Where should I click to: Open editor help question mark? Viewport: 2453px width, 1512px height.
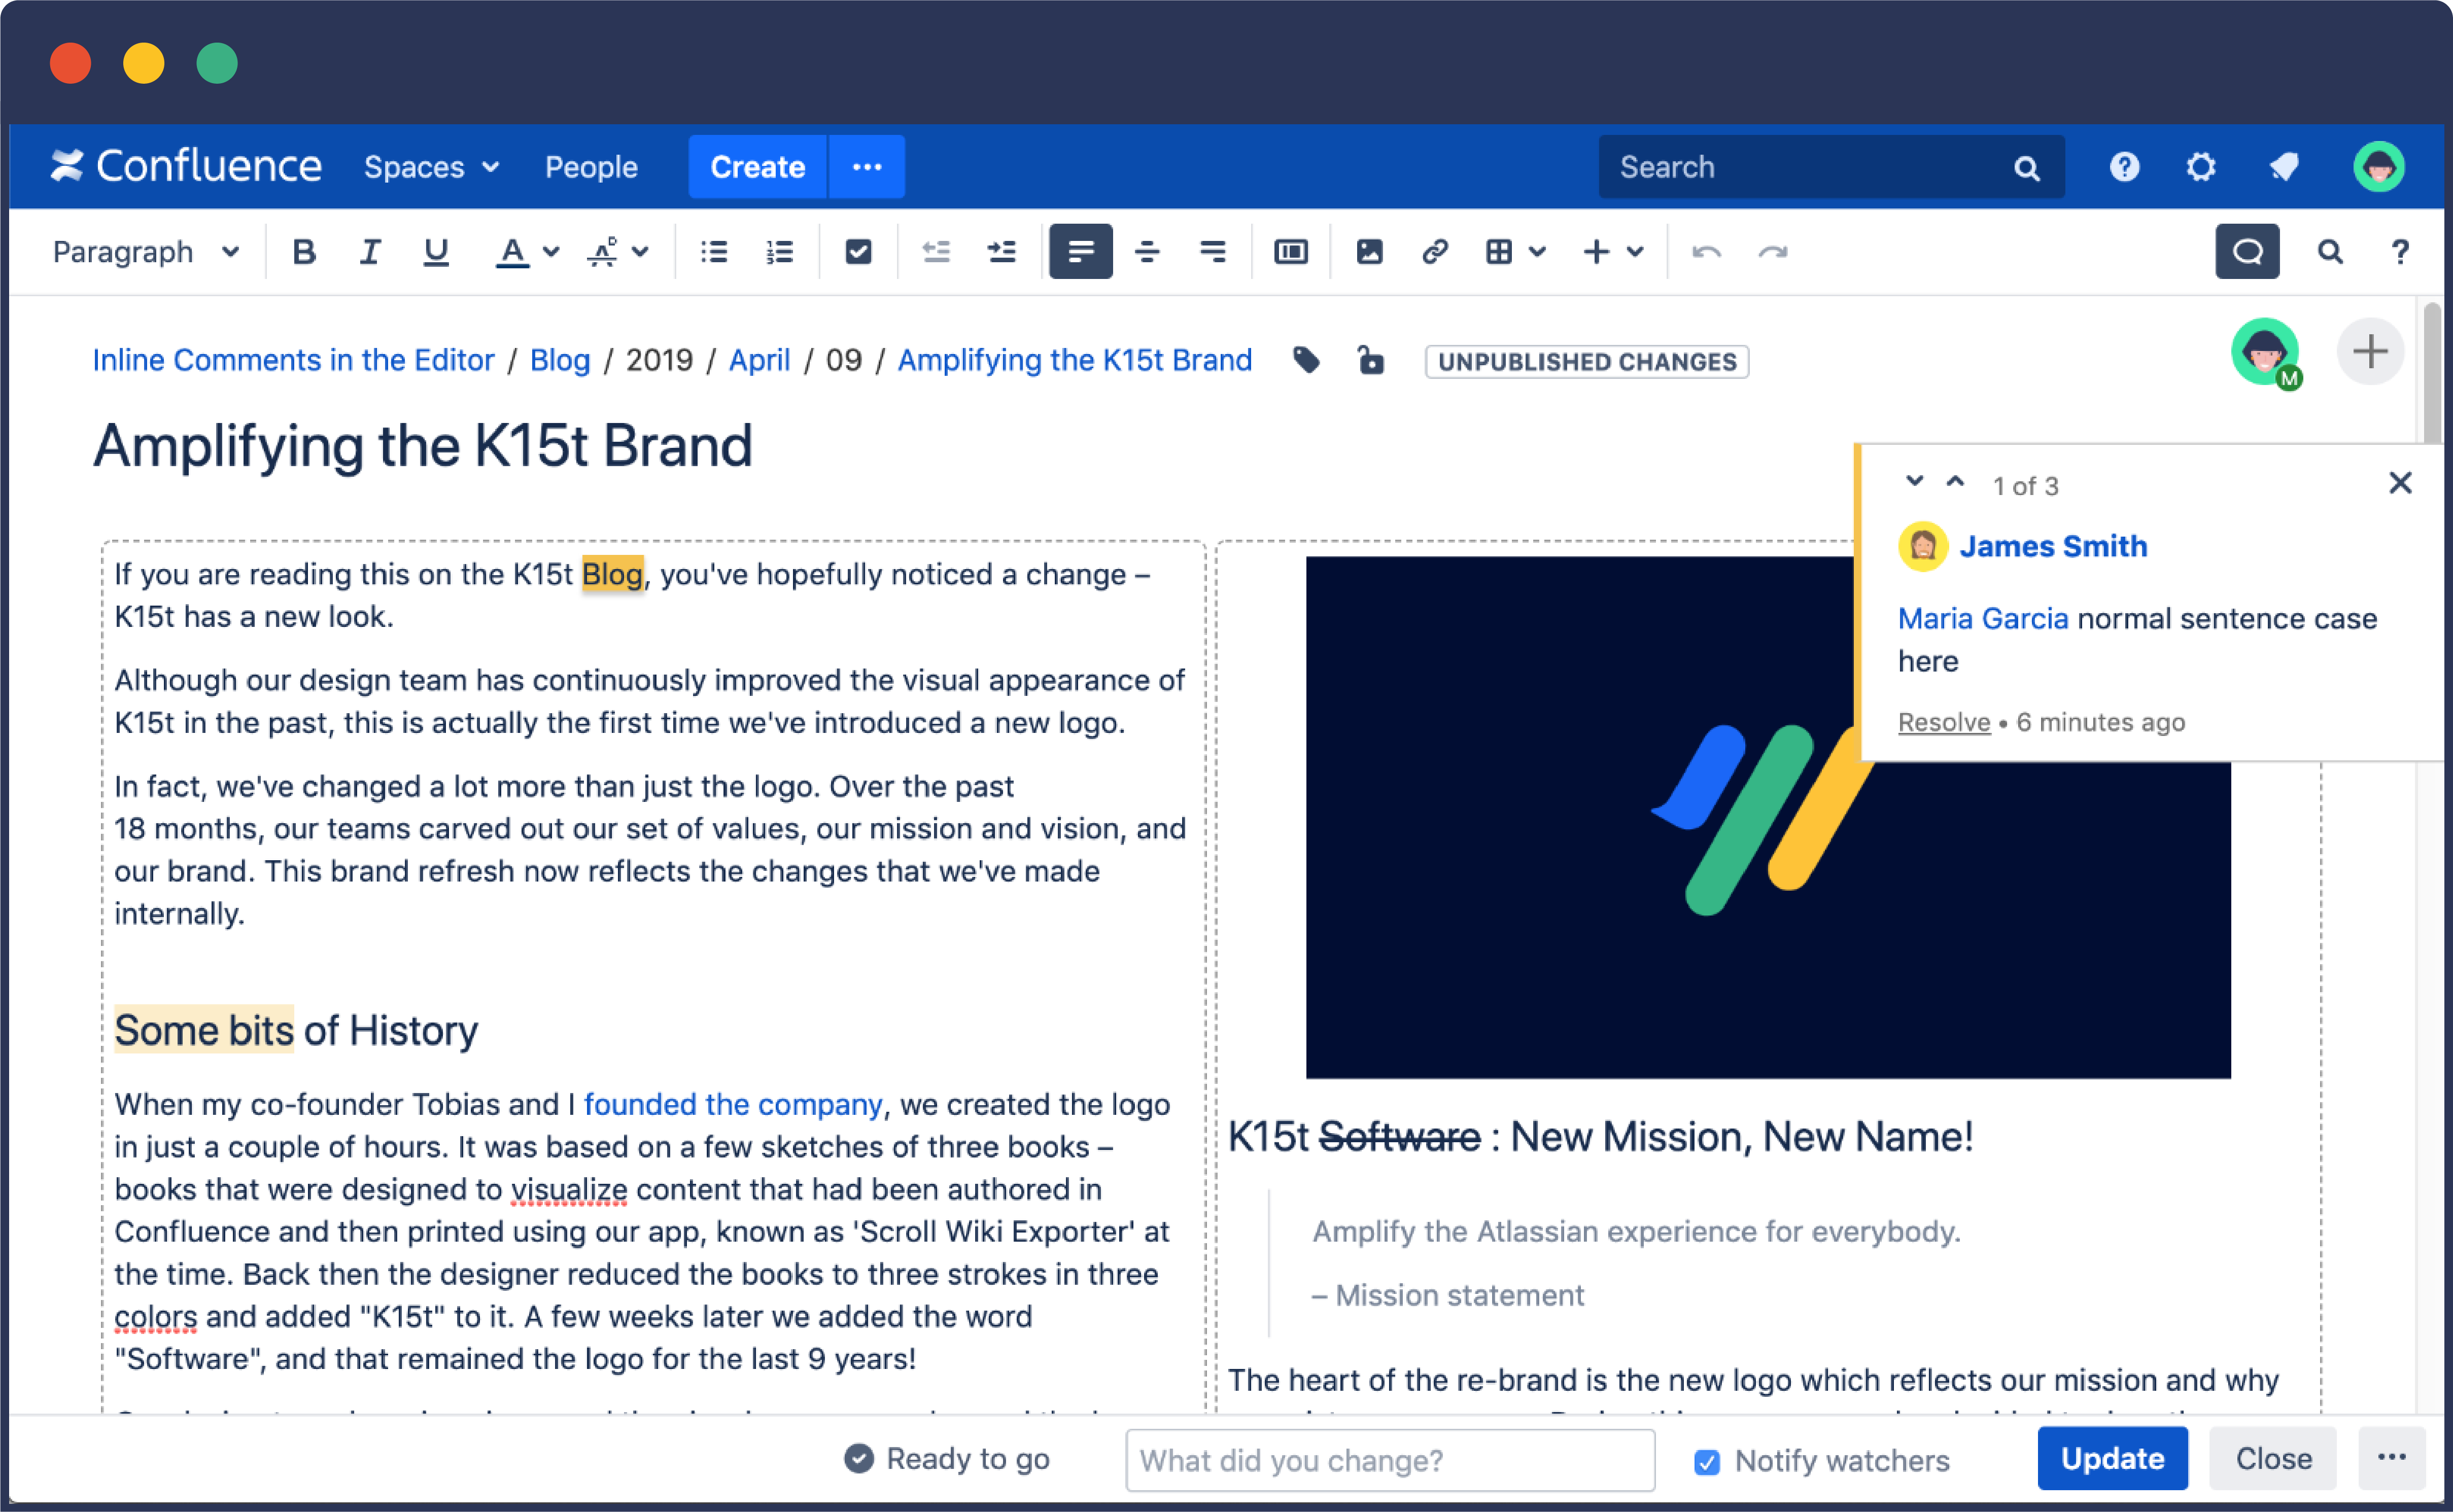click(2400, 252)
